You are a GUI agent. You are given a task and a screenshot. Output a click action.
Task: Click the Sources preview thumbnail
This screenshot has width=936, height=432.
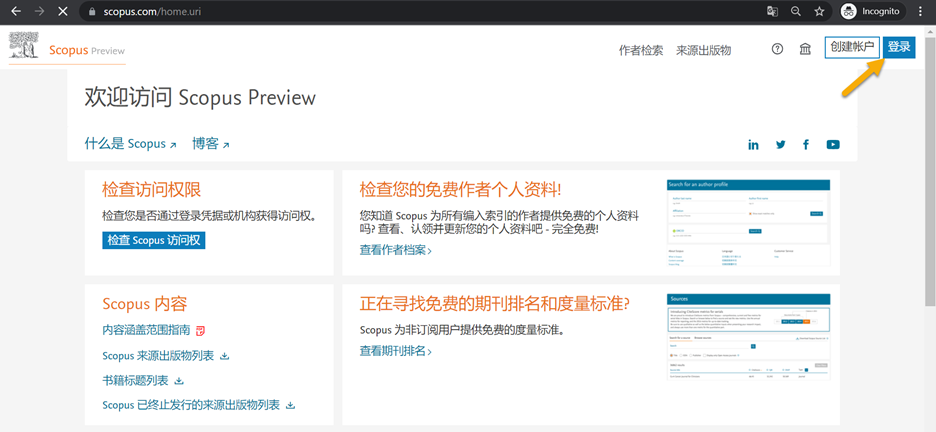click(x=749, y=338)
